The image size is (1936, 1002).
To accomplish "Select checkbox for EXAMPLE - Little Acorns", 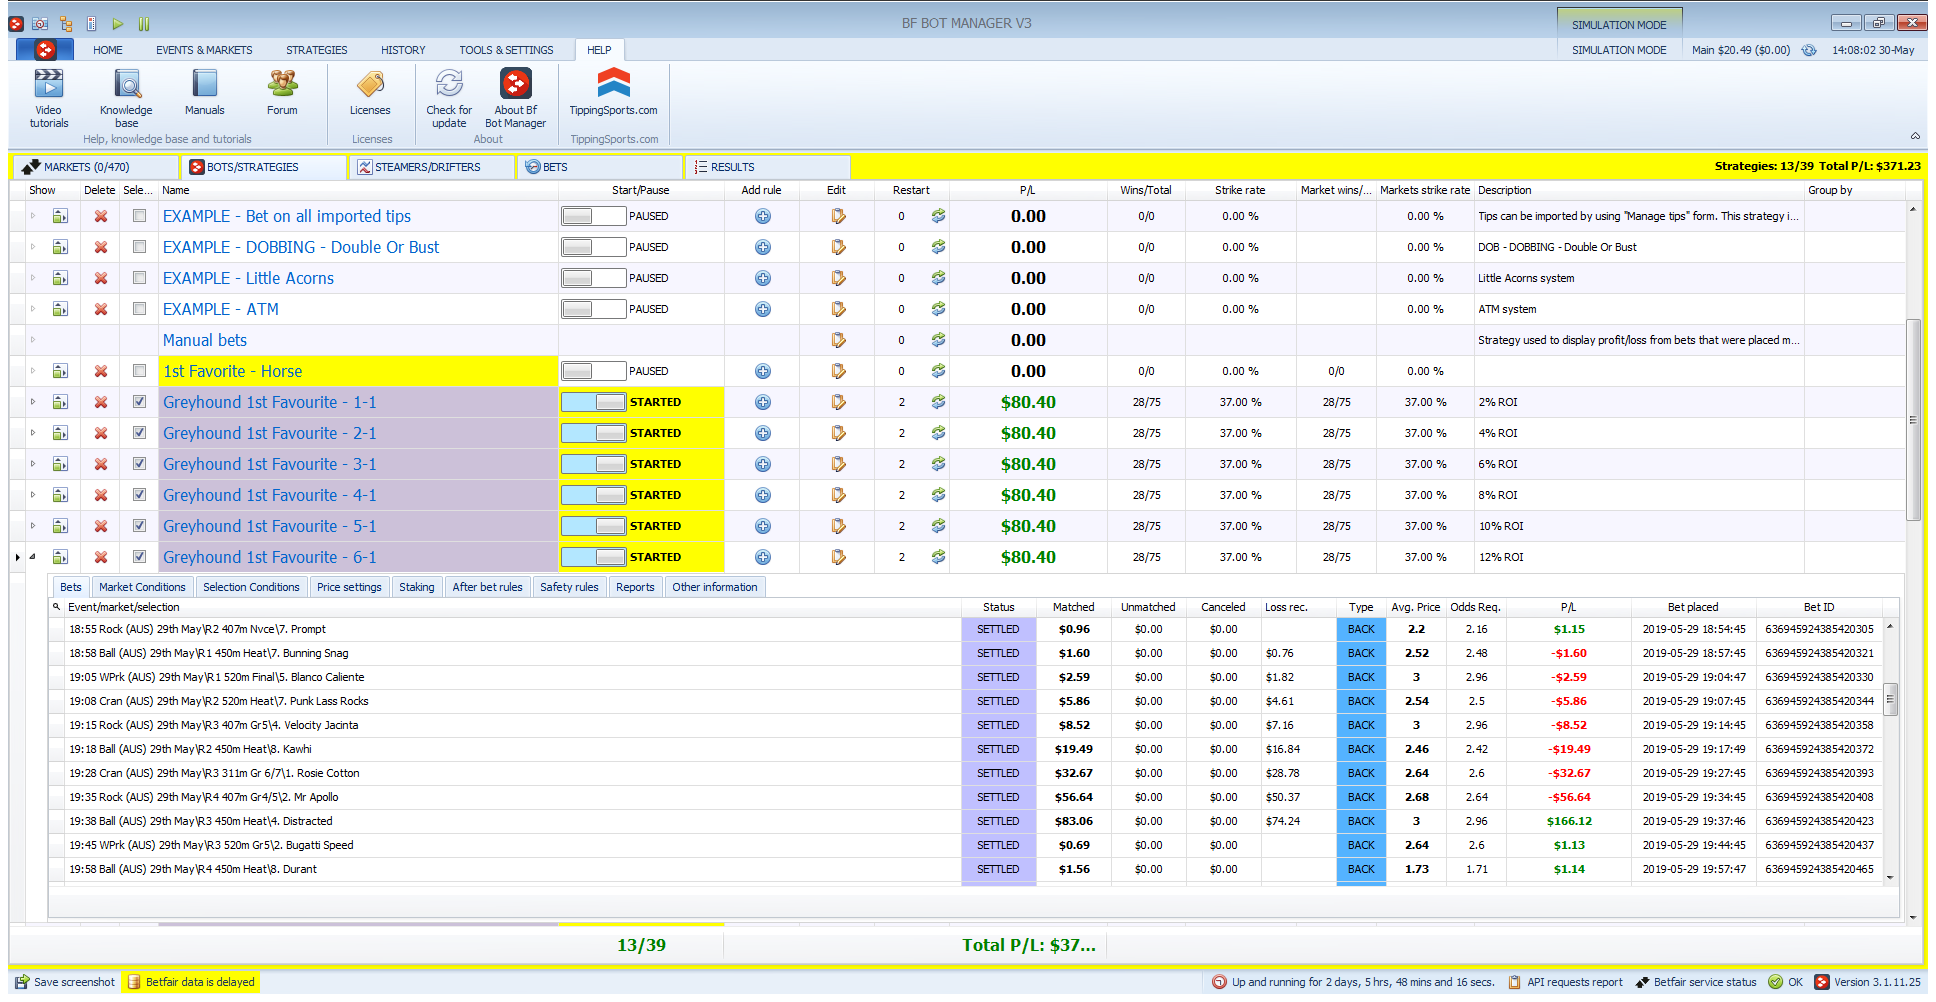I will point(139,278).
